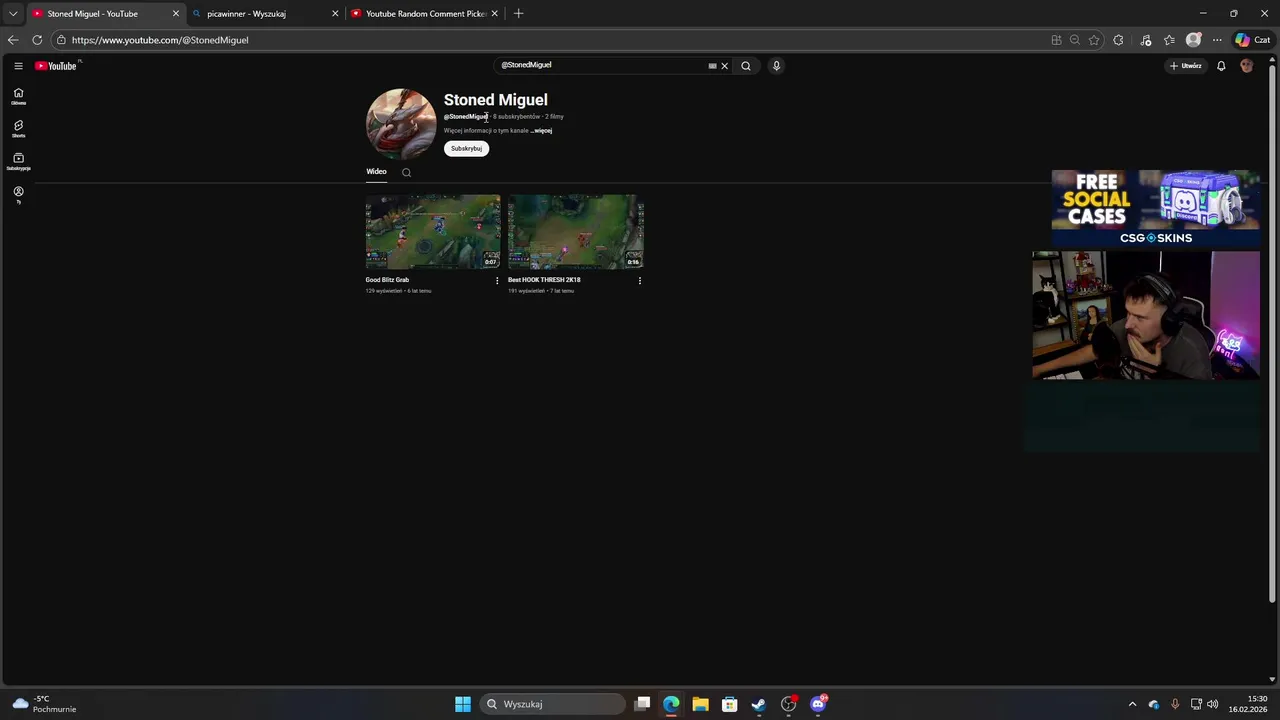Reload the current page
Screen dimensions: 1280x720
37,40
